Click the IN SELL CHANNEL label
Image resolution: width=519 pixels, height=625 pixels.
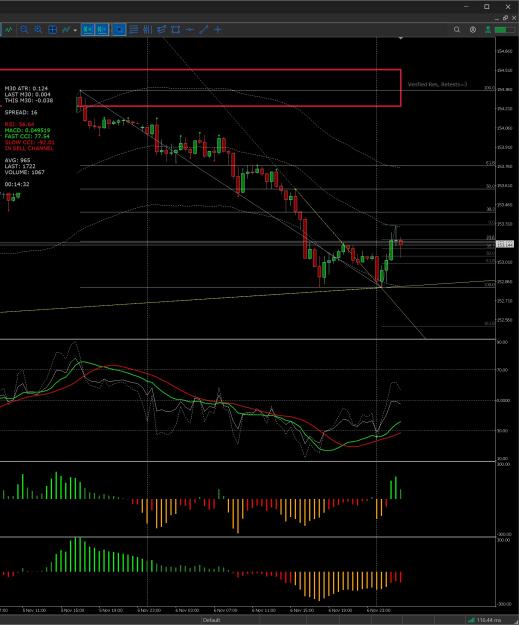coord(29,148)
